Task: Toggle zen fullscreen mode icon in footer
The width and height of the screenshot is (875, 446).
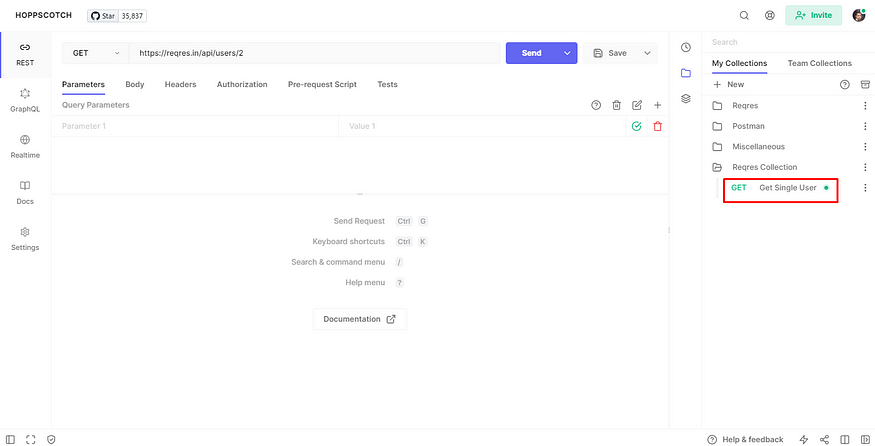Action: (x=31, y=440)
